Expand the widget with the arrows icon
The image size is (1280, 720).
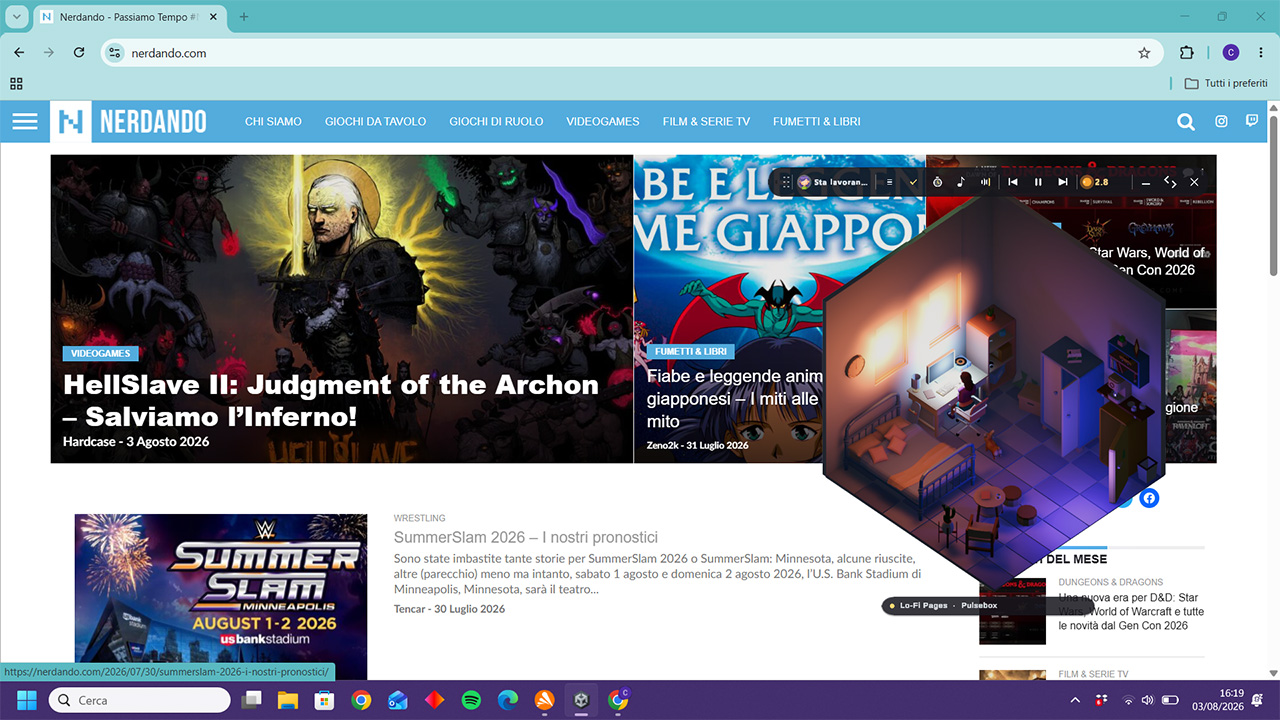click(1170, 182)
